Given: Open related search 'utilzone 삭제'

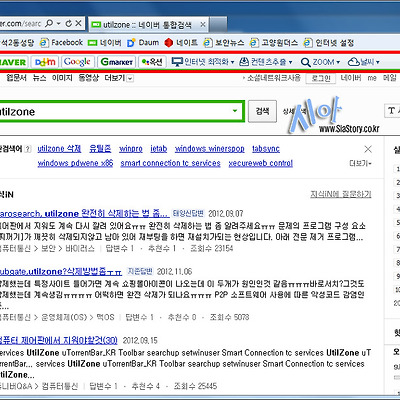Looking at the screenshot, I should click(x=59, y=149).
